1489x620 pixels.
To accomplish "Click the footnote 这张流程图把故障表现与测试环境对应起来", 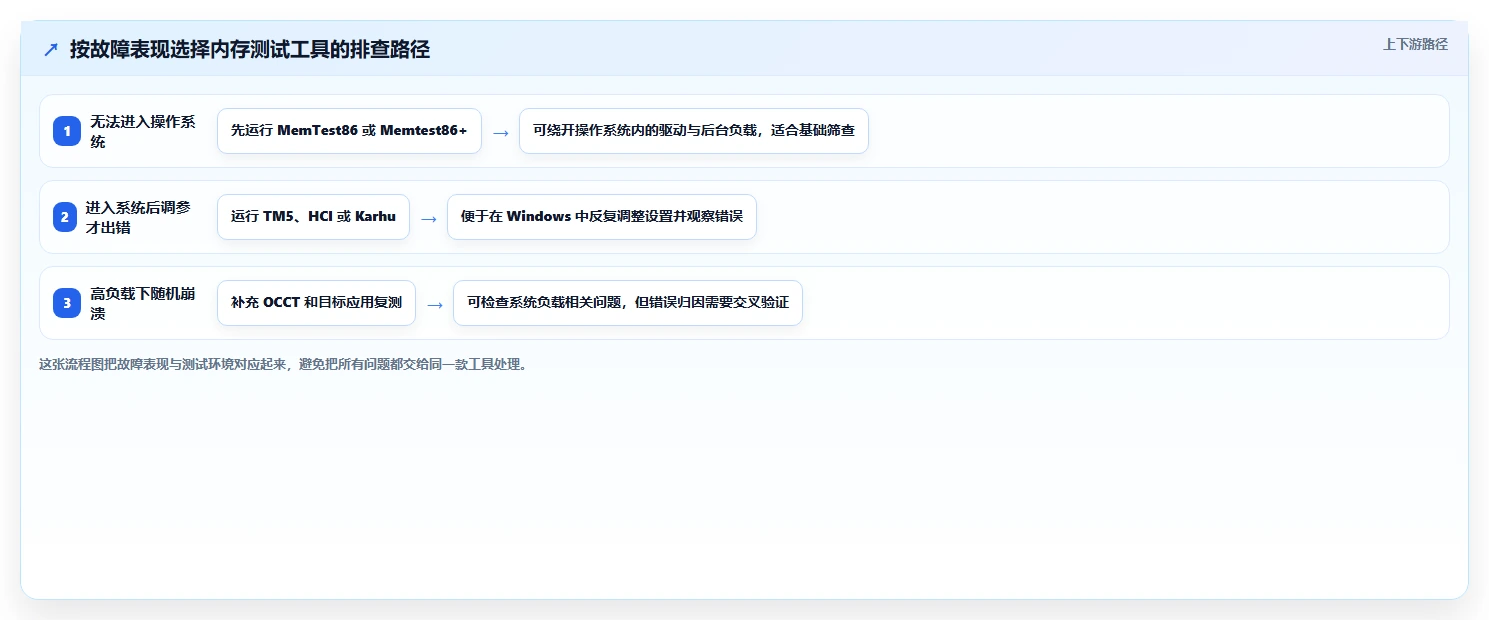I will pyautogui.click(x=283, y=364).
